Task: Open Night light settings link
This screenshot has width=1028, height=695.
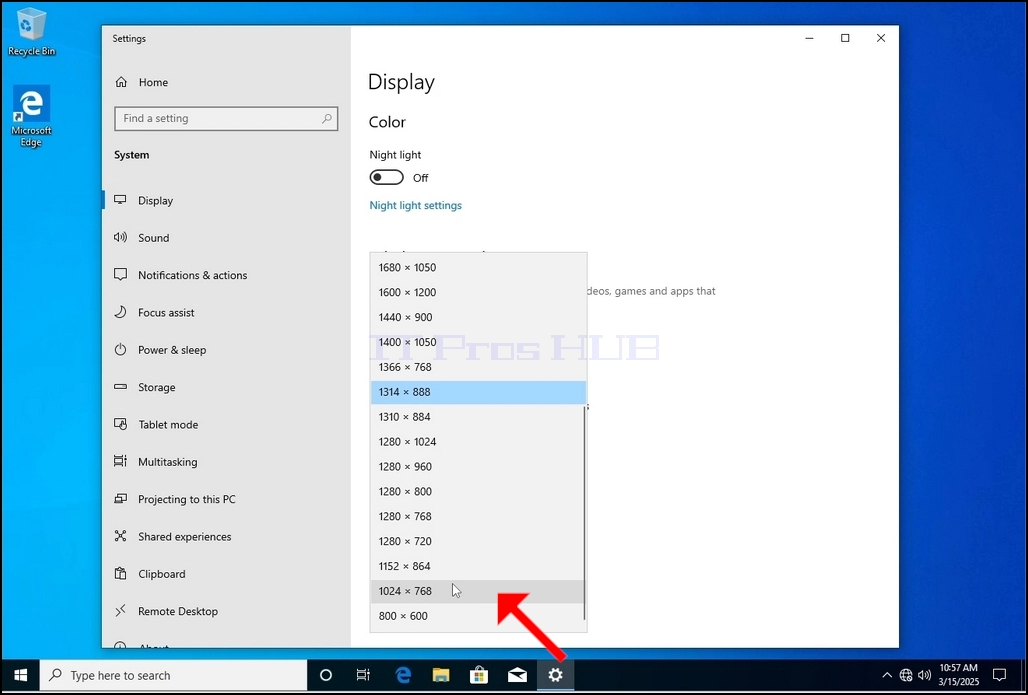Action: click(x=416, y=205)
